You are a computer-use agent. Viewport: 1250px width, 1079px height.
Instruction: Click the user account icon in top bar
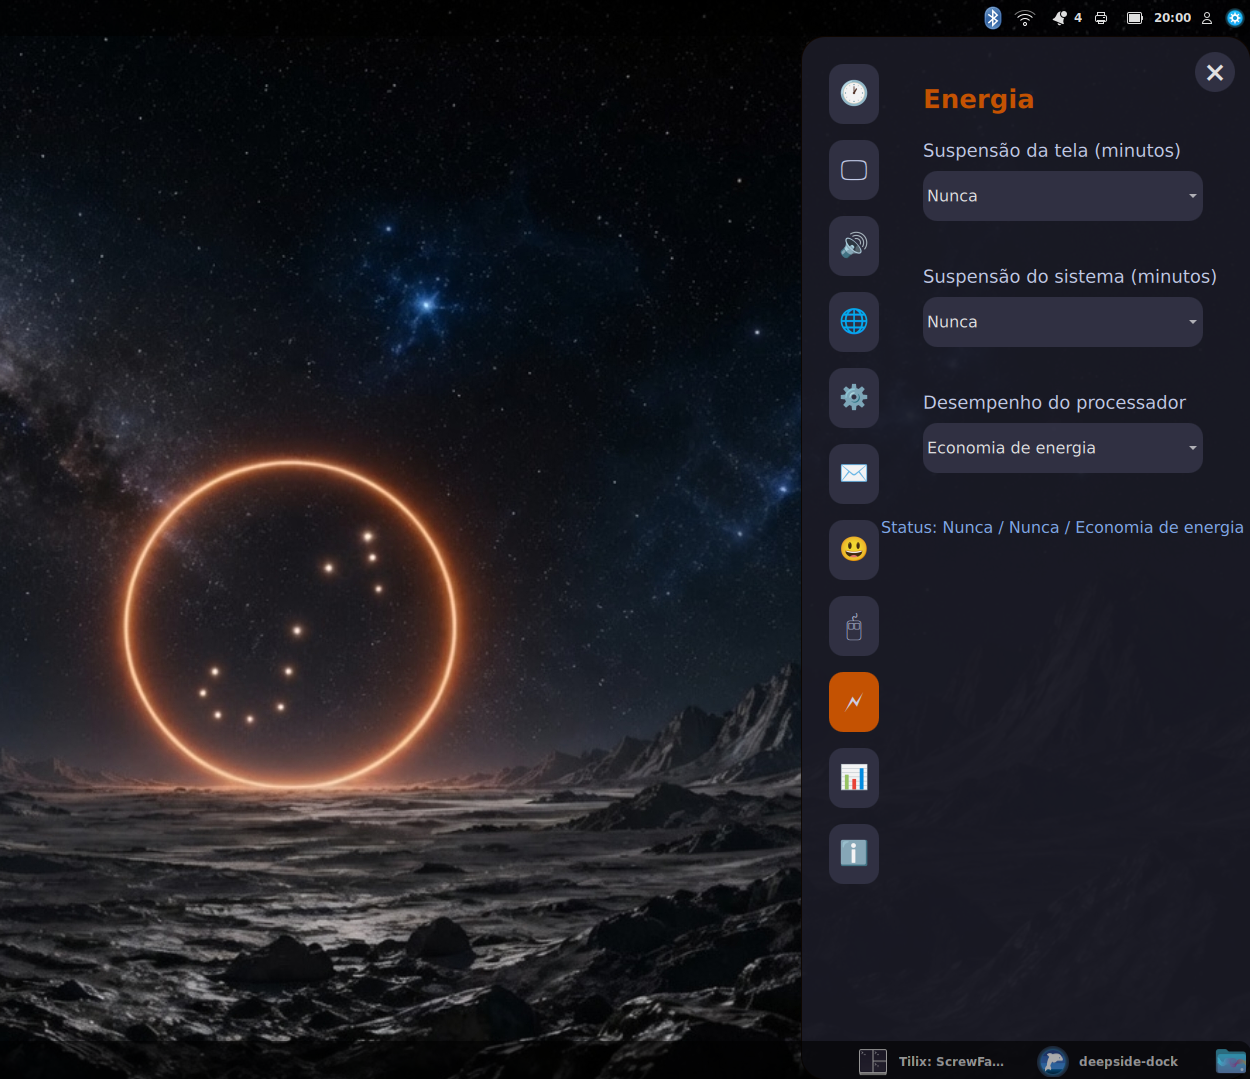tap(1207, 18)
